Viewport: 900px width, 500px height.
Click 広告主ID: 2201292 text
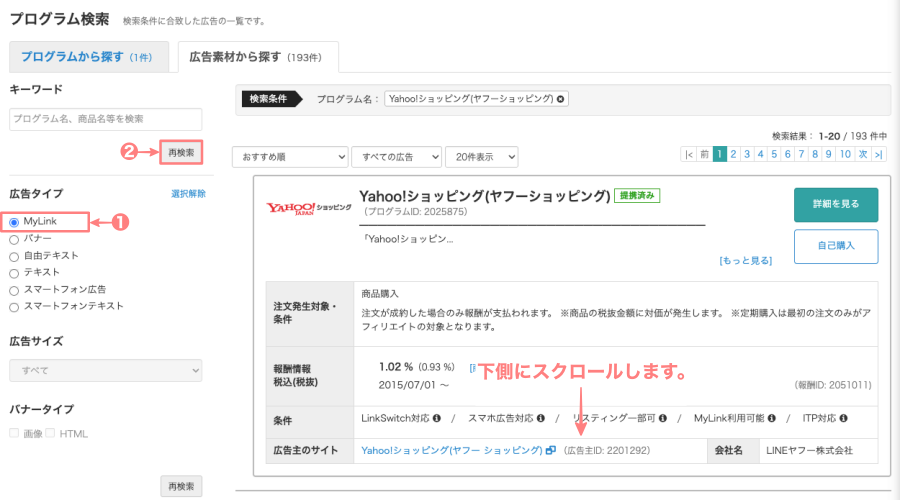click(x=607, y=451)
